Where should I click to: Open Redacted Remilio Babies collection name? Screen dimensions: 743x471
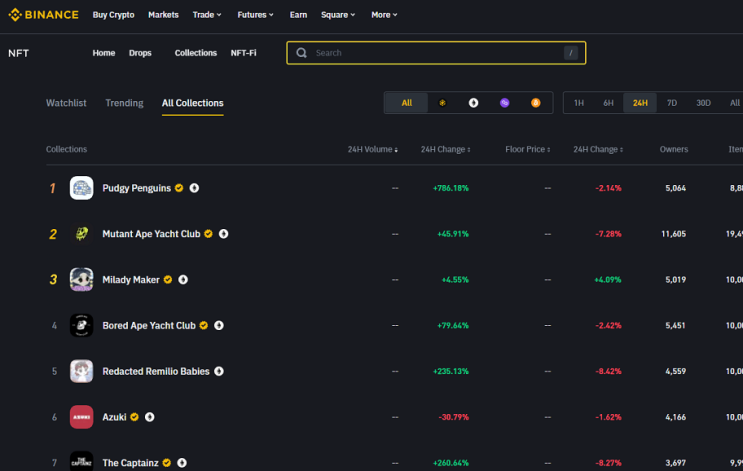(x=156, y=371)
